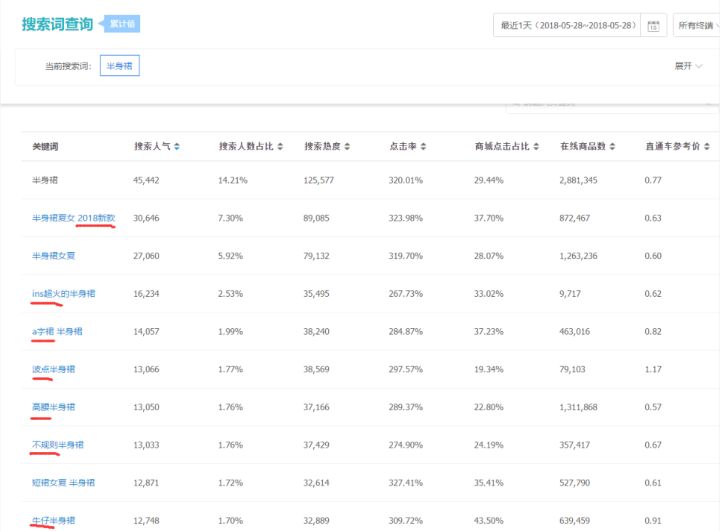Select the 不规则半身裙 keyword link
The height and width of the screenshot is (531, 720).
pos(58,445)
